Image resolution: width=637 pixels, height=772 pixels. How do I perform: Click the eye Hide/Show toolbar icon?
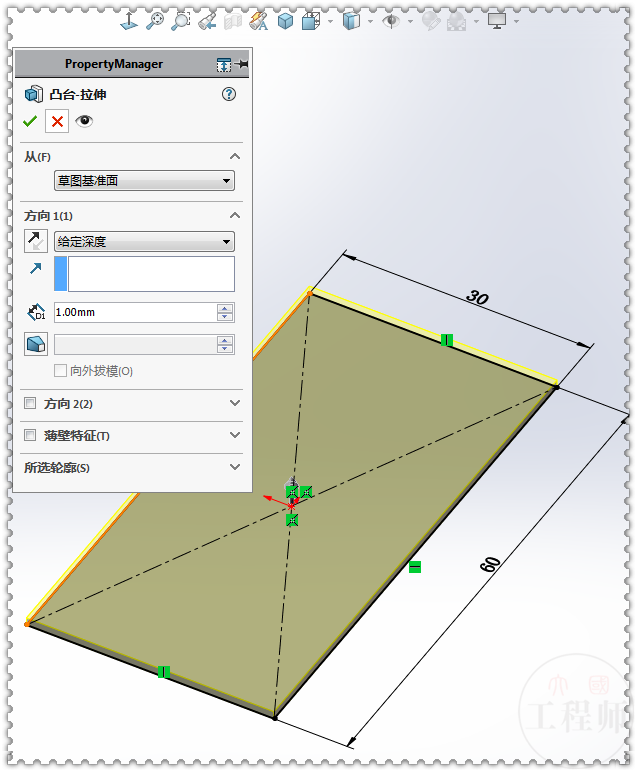tap(391, 21)
